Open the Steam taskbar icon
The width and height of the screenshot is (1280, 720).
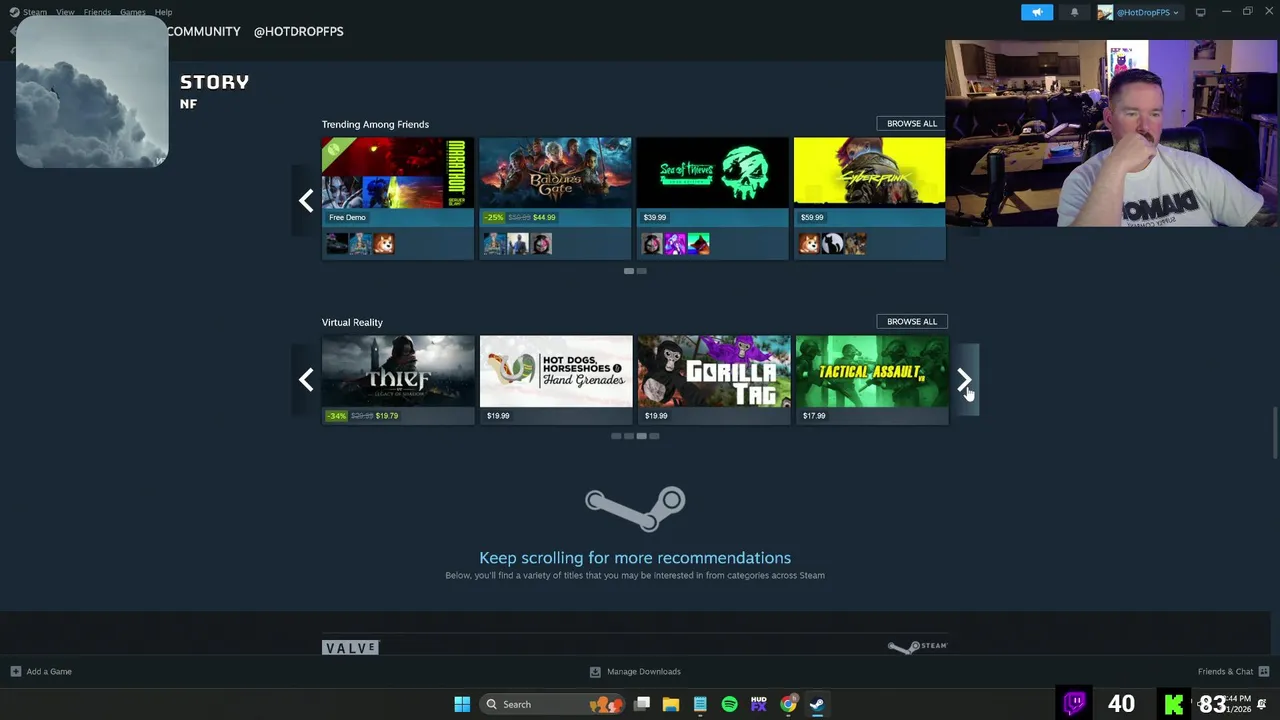817,704
